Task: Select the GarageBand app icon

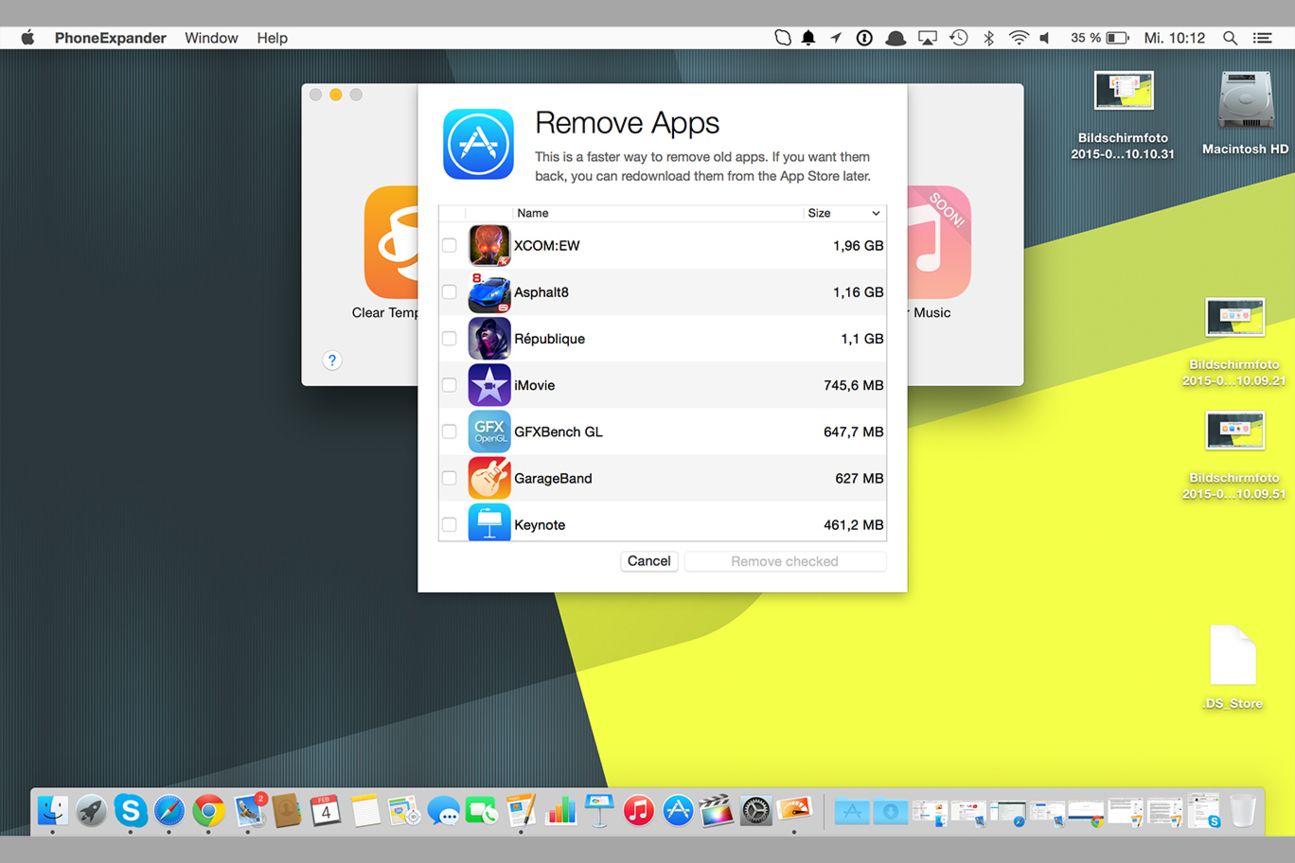Action: 489,478
